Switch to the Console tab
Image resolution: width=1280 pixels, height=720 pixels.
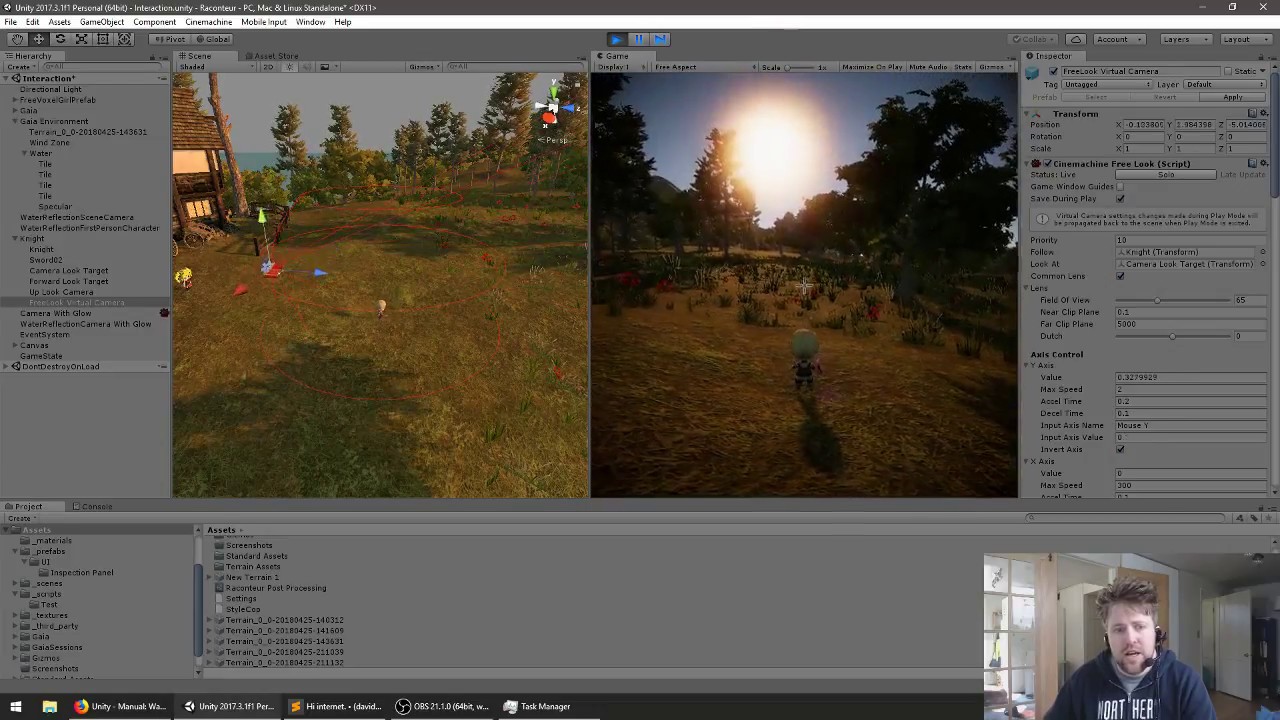[x=92, y=506]
